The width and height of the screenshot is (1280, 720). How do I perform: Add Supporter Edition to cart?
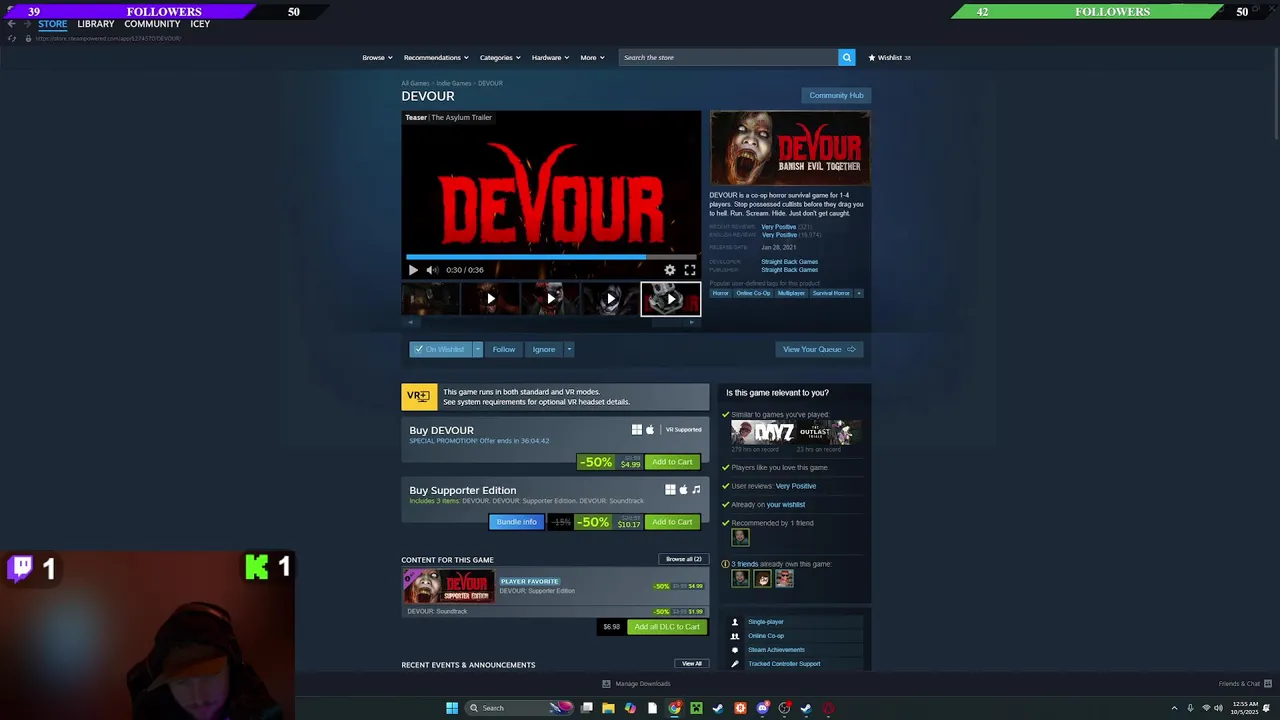tap(672, 522)
